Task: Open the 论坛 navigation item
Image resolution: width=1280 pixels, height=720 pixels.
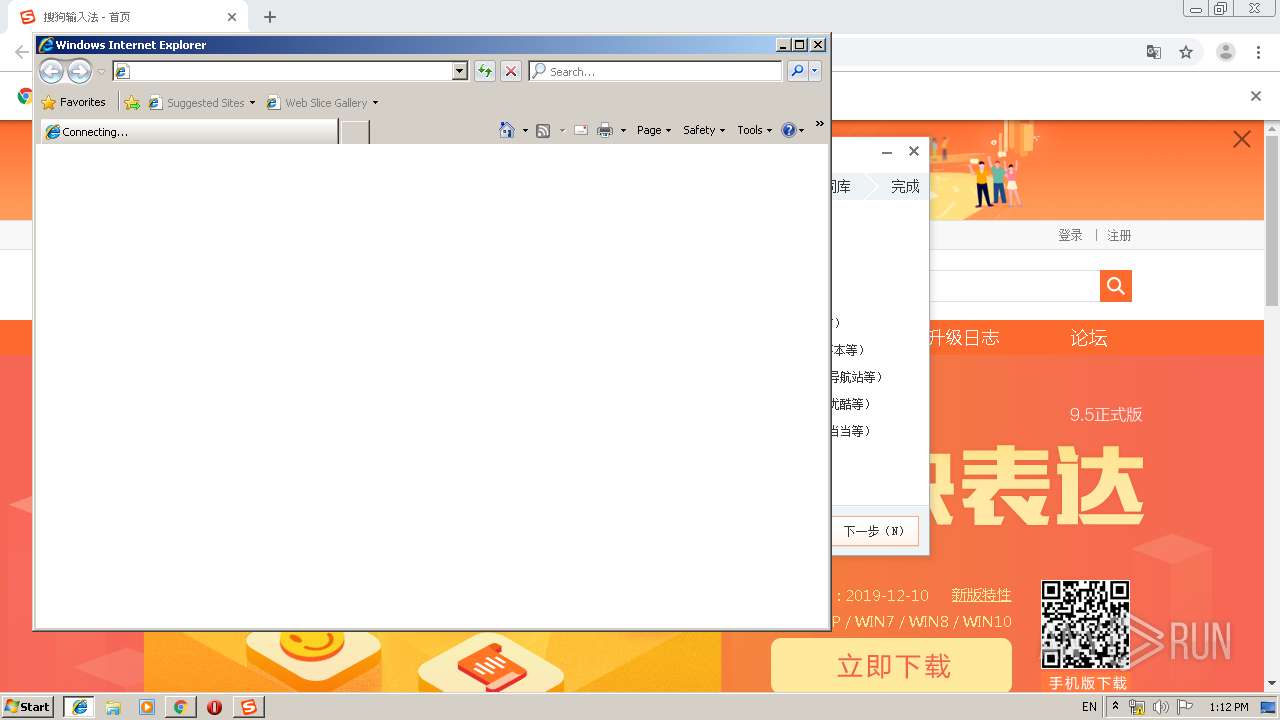Action: [x=1089, y=338]
